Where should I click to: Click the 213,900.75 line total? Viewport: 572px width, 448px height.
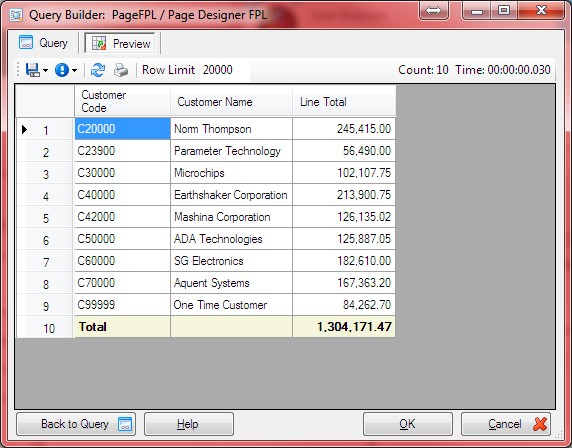(344, 195)
